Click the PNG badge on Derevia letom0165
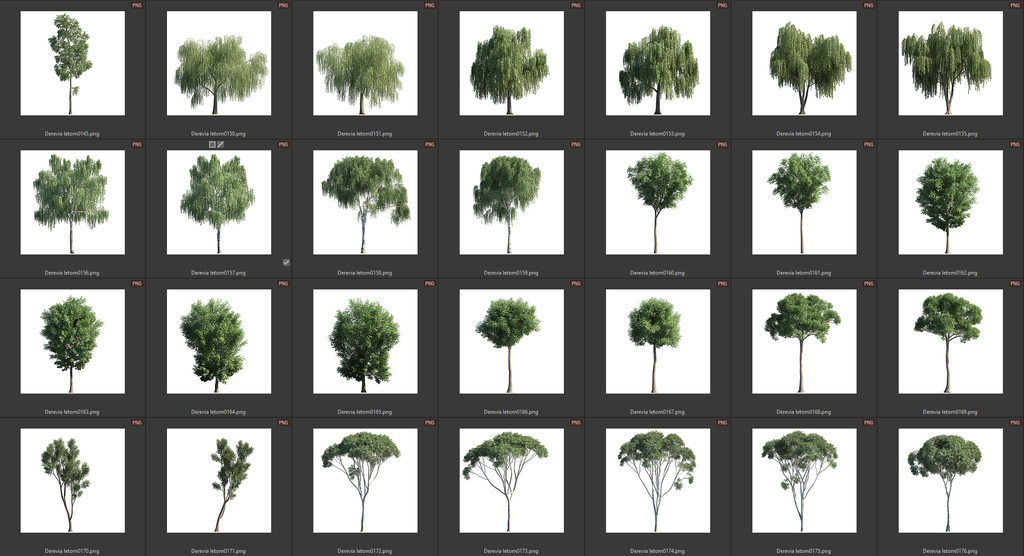This screenshot has width=1024, height=556. coord(430,284)
